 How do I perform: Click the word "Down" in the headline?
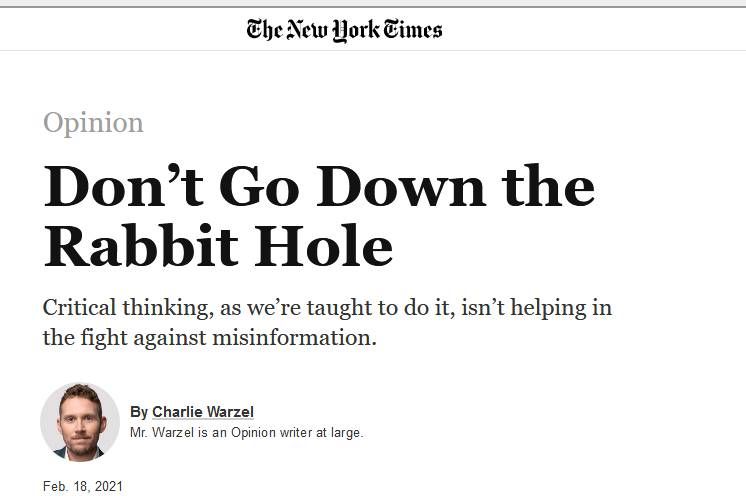click(401, 186)
